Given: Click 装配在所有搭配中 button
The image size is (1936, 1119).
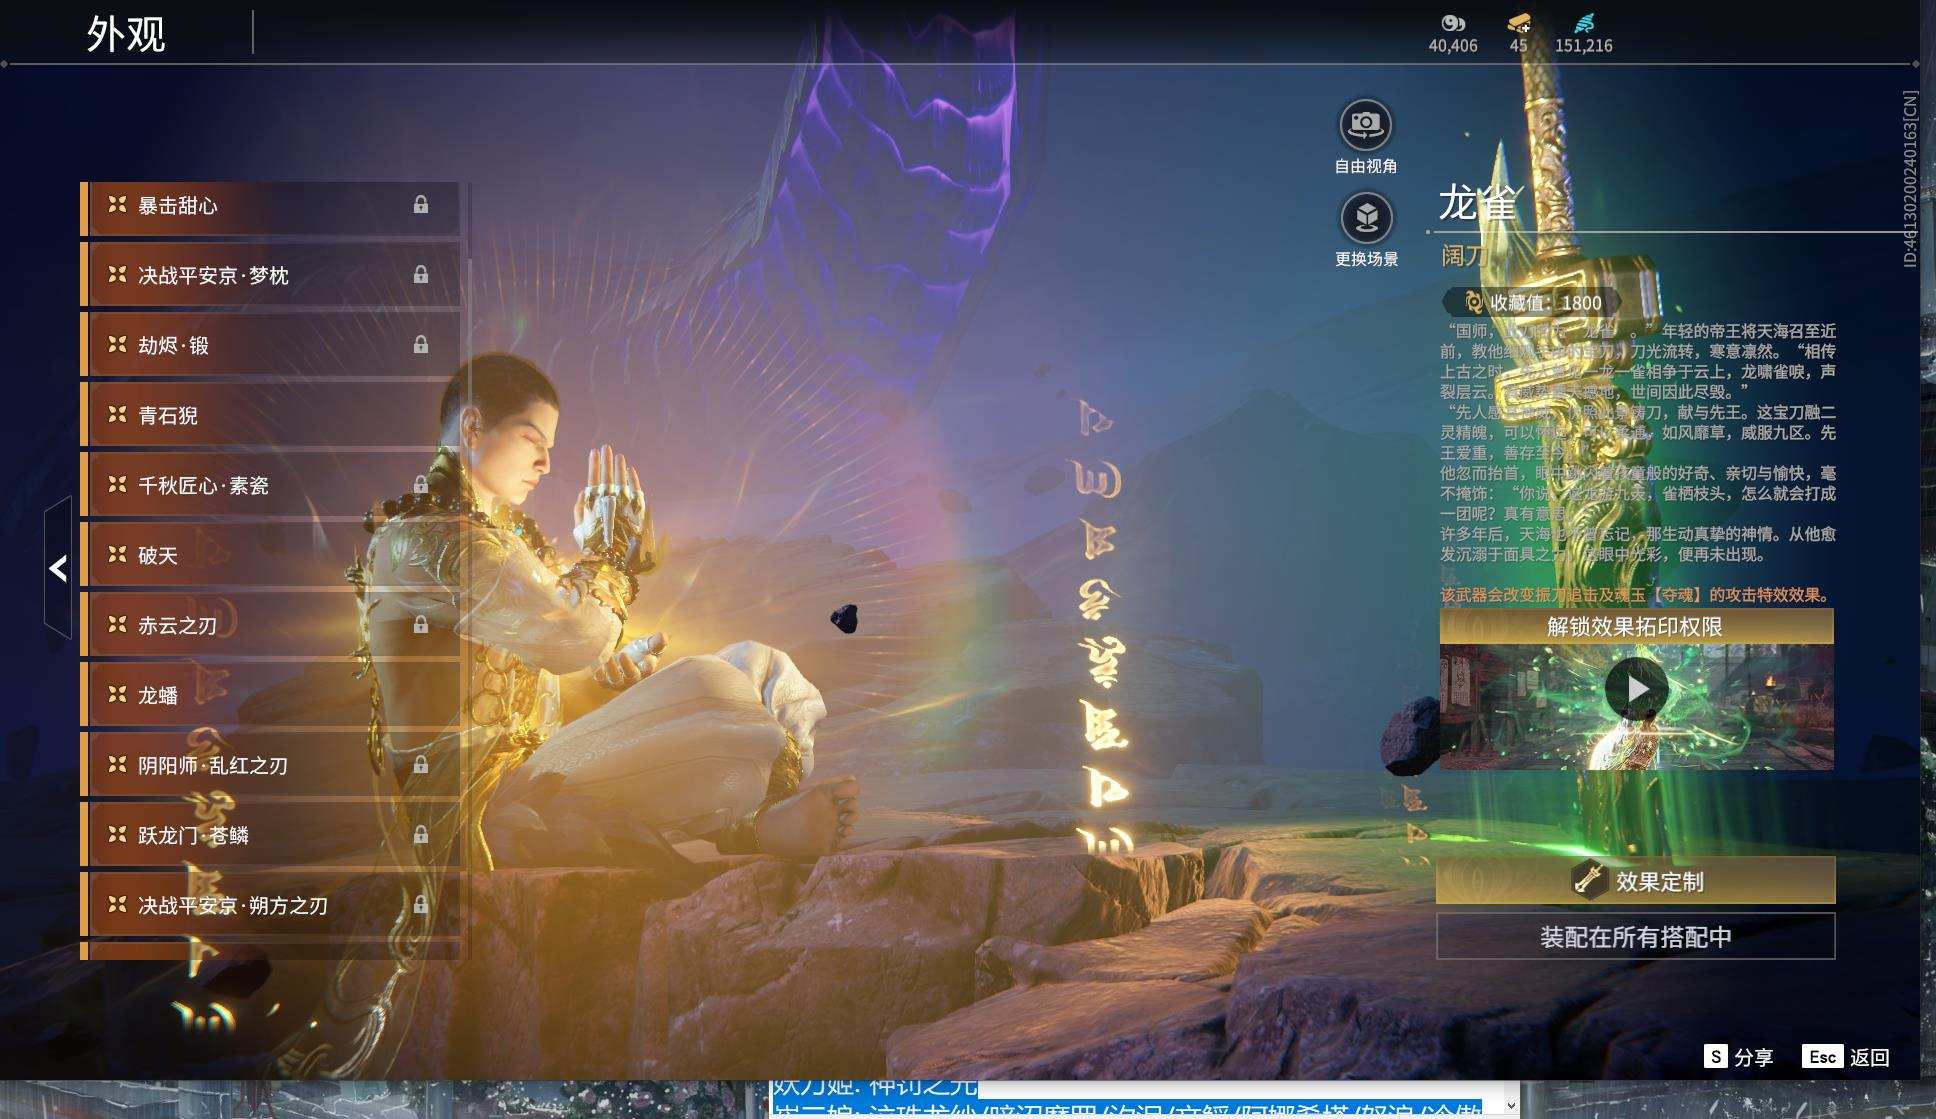Looking at the screenshot, I should (x=1636, y=937).
